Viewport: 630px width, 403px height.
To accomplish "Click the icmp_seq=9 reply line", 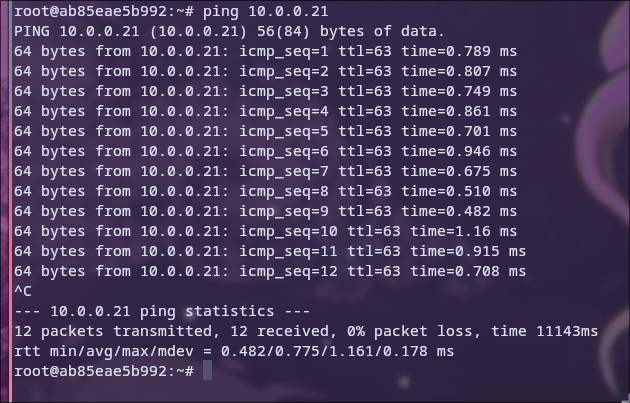I will [266, 211].
